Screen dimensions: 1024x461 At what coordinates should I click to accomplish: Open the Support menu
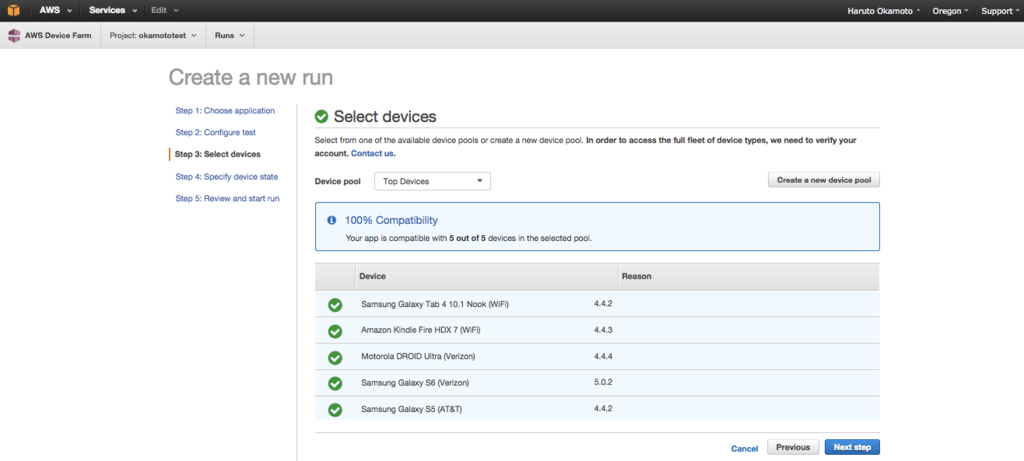(1000, 11)
